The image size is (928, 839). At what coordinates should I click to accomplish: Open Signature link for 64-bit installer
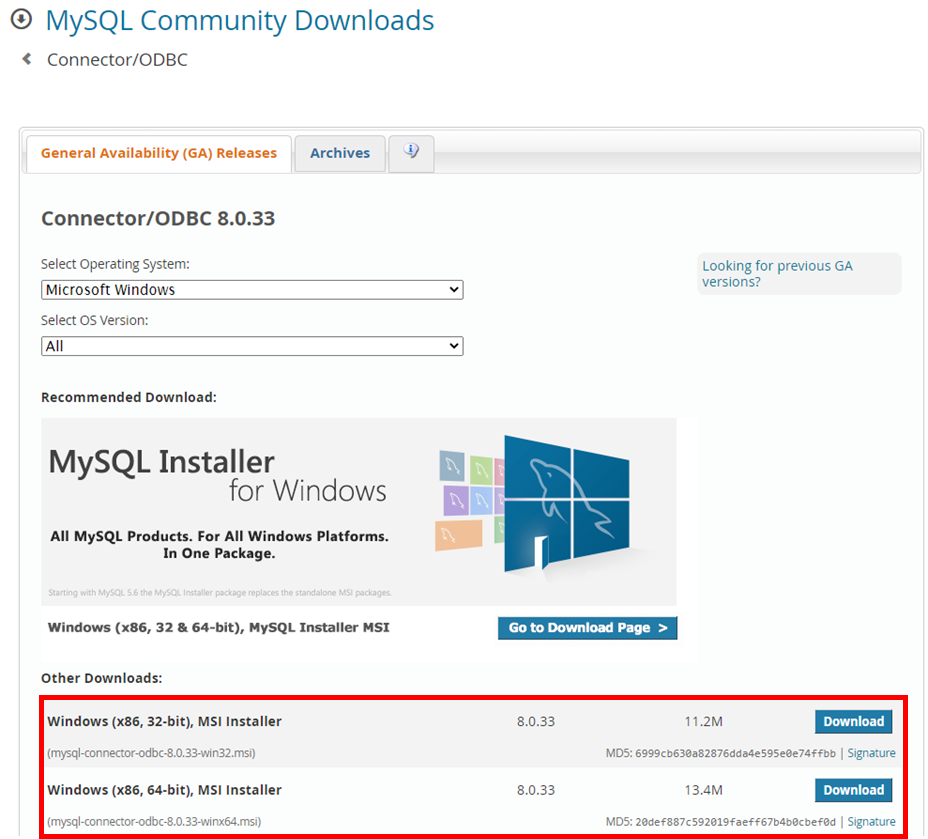click(x=871, y=822)
